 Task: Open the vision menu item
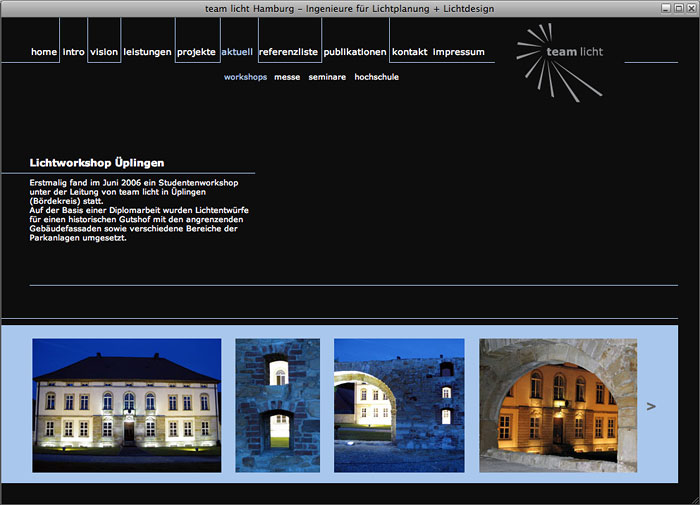(x=104, y=52)
